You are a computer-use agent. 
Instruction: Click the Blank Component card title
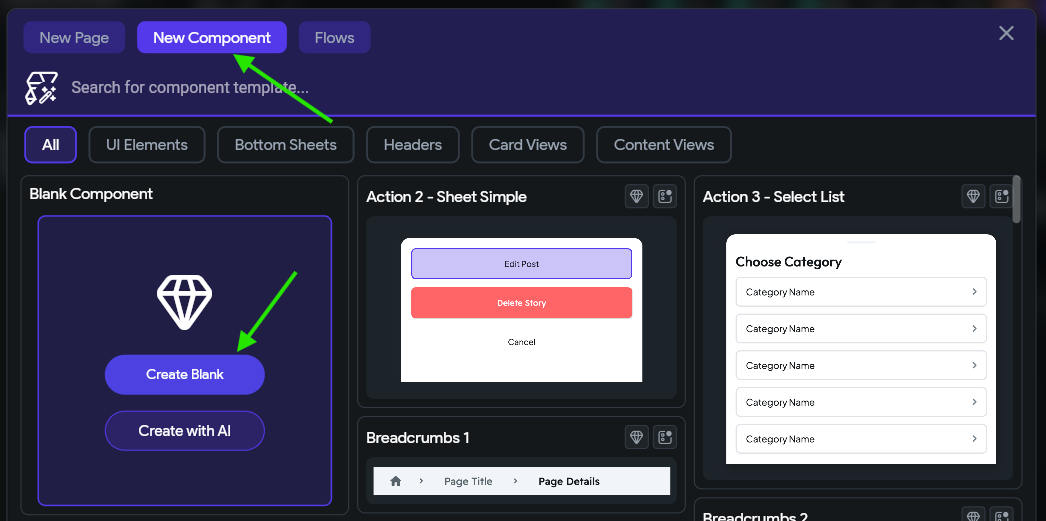pos(91,194)
